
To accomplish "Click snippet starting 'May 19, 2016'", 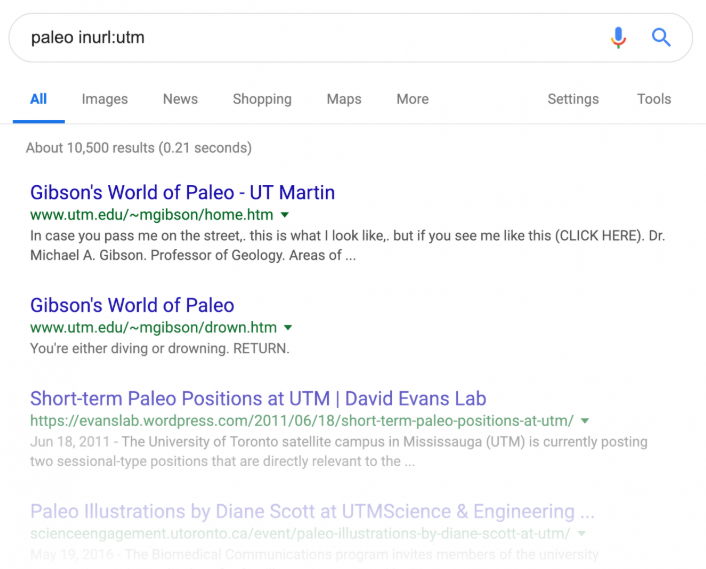I will (314, 555).
